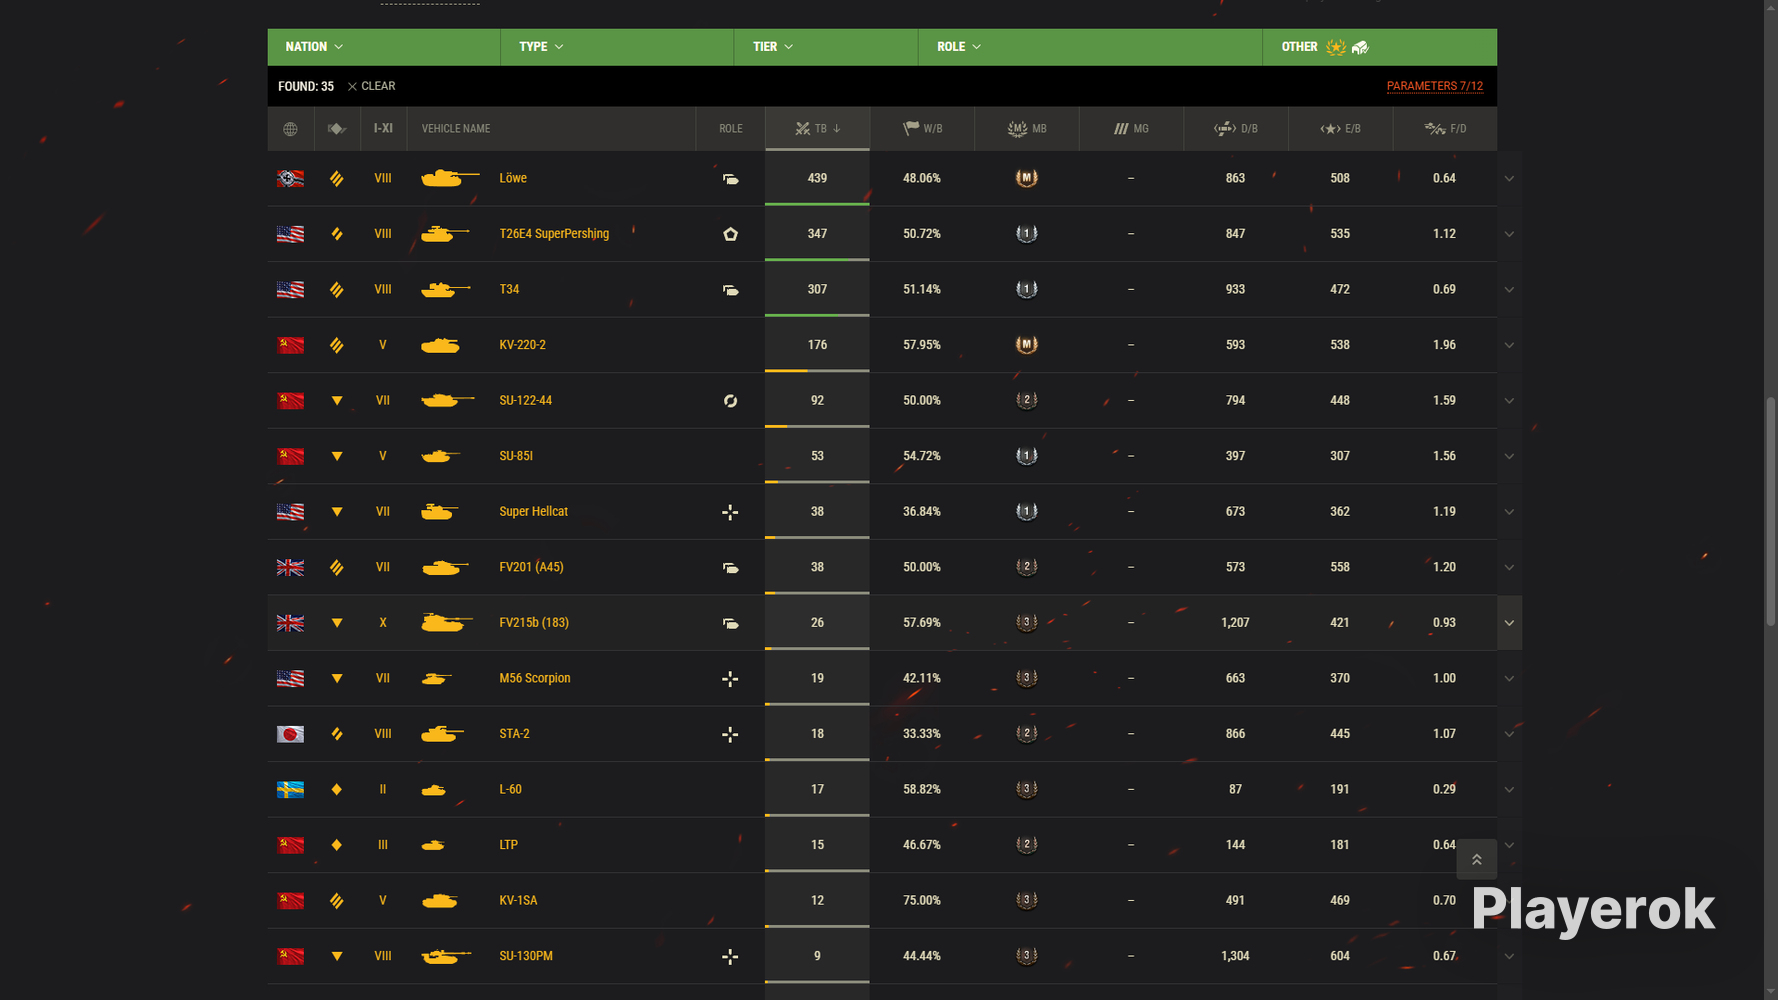Open the PARAMETERS 7/12 link
This screenshot has height=1000, width=1778.
1435,86
